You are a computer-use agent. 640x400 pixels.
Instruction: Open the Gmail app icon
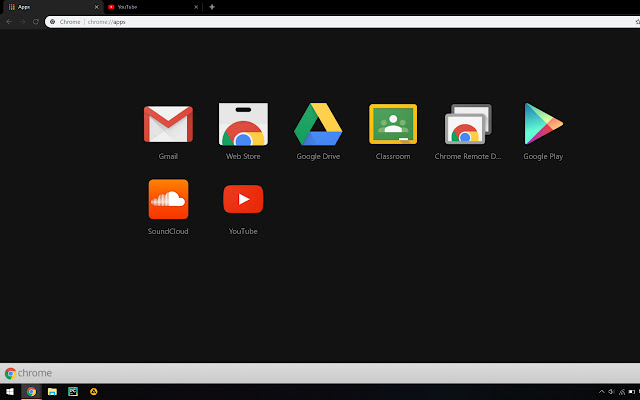(x=168, y=124)
